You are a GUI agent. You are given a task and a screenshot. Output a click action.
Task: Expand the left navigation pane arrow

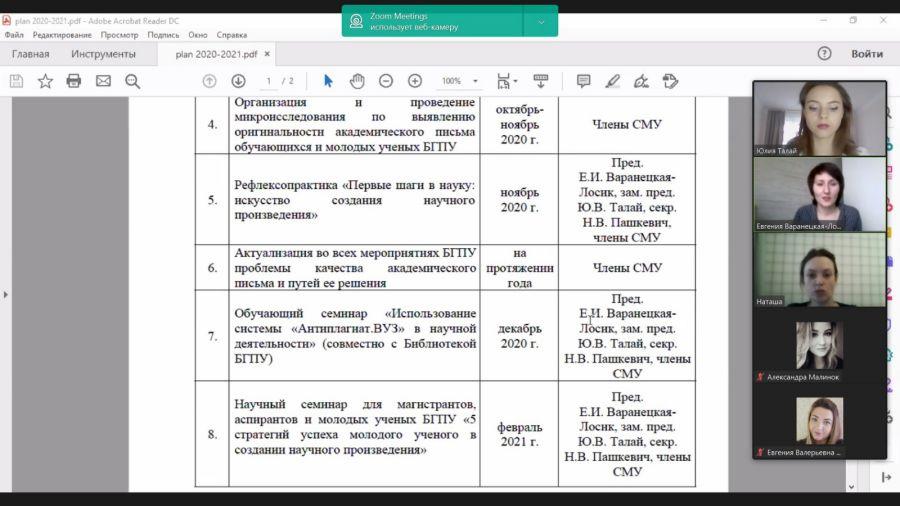coord(6,294)
